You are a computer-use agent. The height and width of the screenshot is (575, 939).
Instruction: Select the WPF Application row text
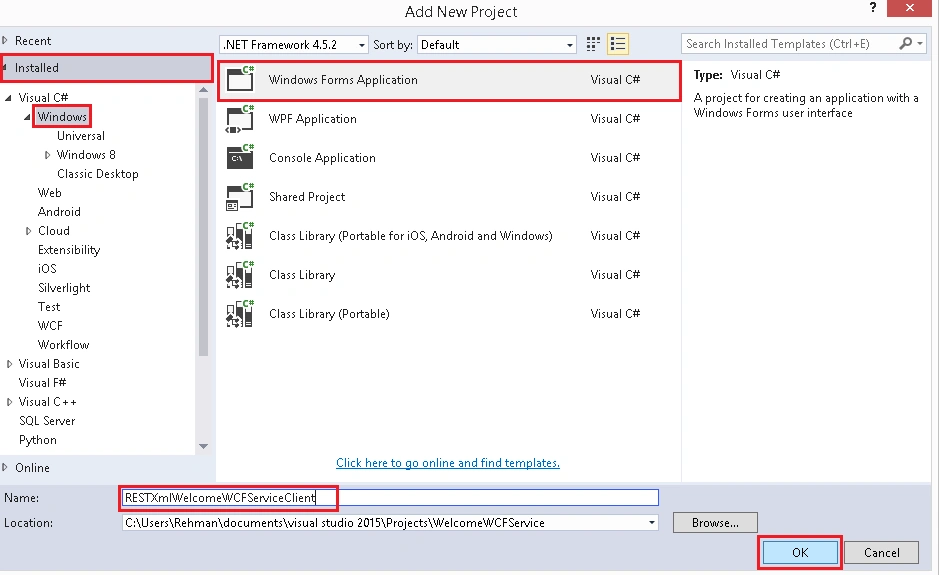click(313, 119)
